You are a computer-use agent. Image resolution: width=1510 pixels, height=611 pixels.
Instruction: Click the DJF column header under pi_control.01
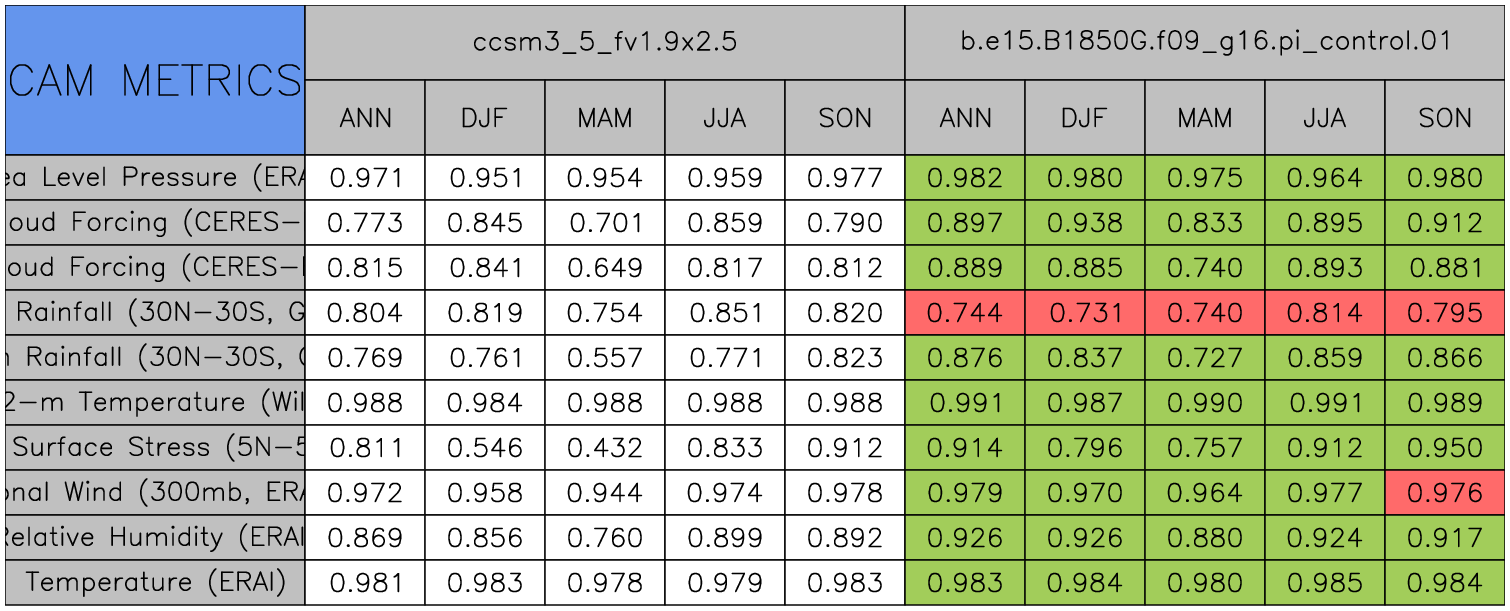1085,118
